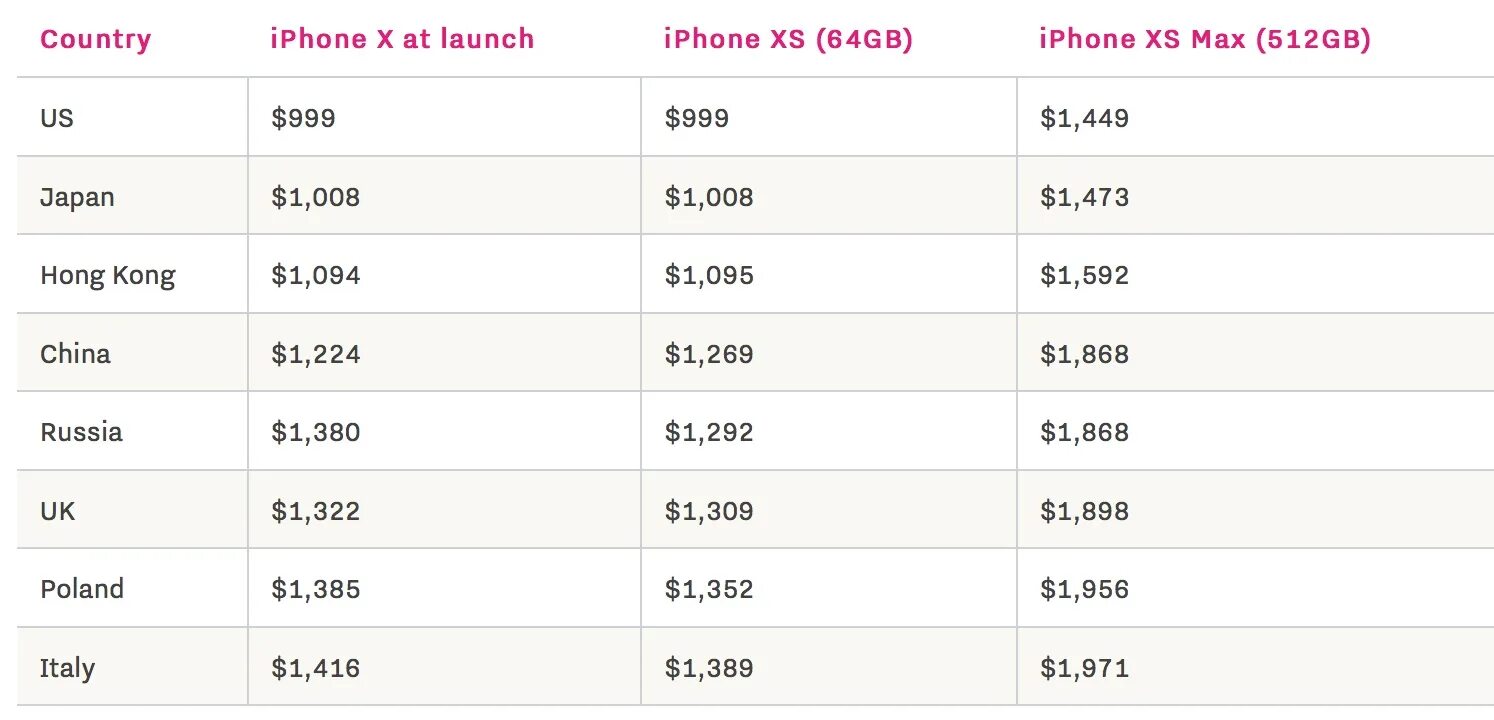Select the Italy row label

(68, 668)
